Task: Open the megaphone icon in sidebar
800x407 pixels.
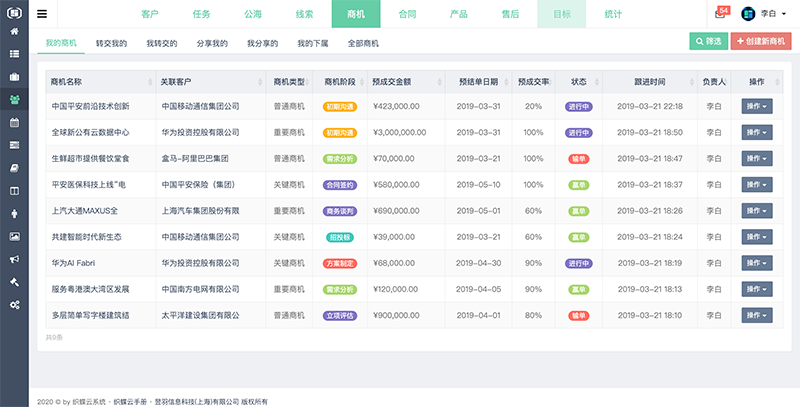Action: point(14,259)
